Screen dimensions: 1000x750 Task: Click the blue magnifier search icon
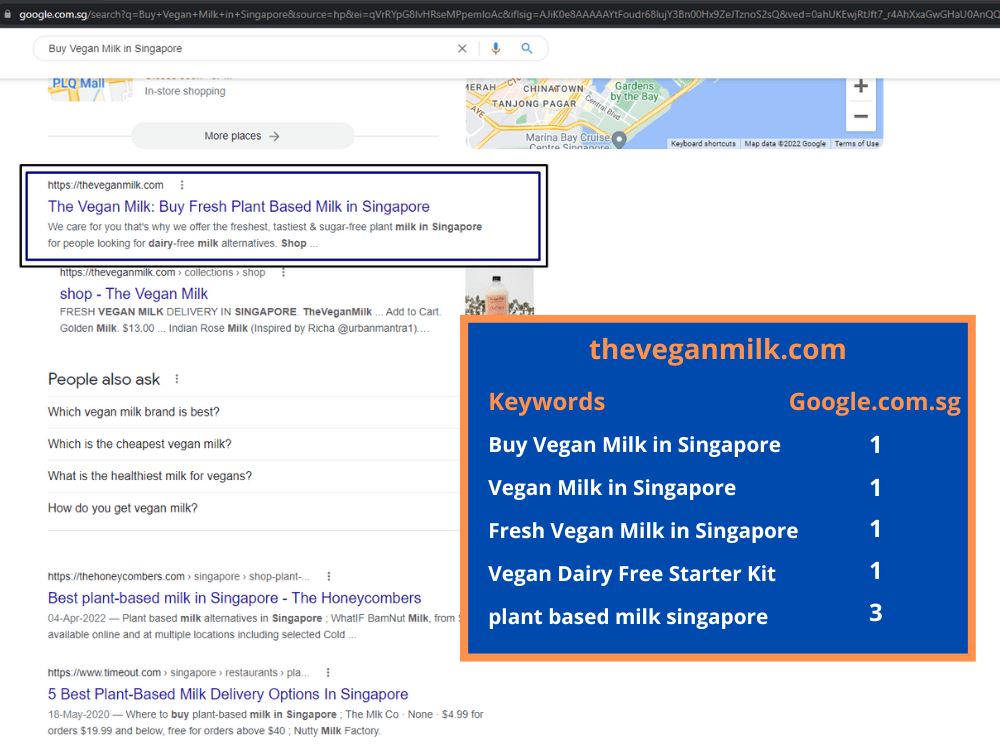click(527, 48)
